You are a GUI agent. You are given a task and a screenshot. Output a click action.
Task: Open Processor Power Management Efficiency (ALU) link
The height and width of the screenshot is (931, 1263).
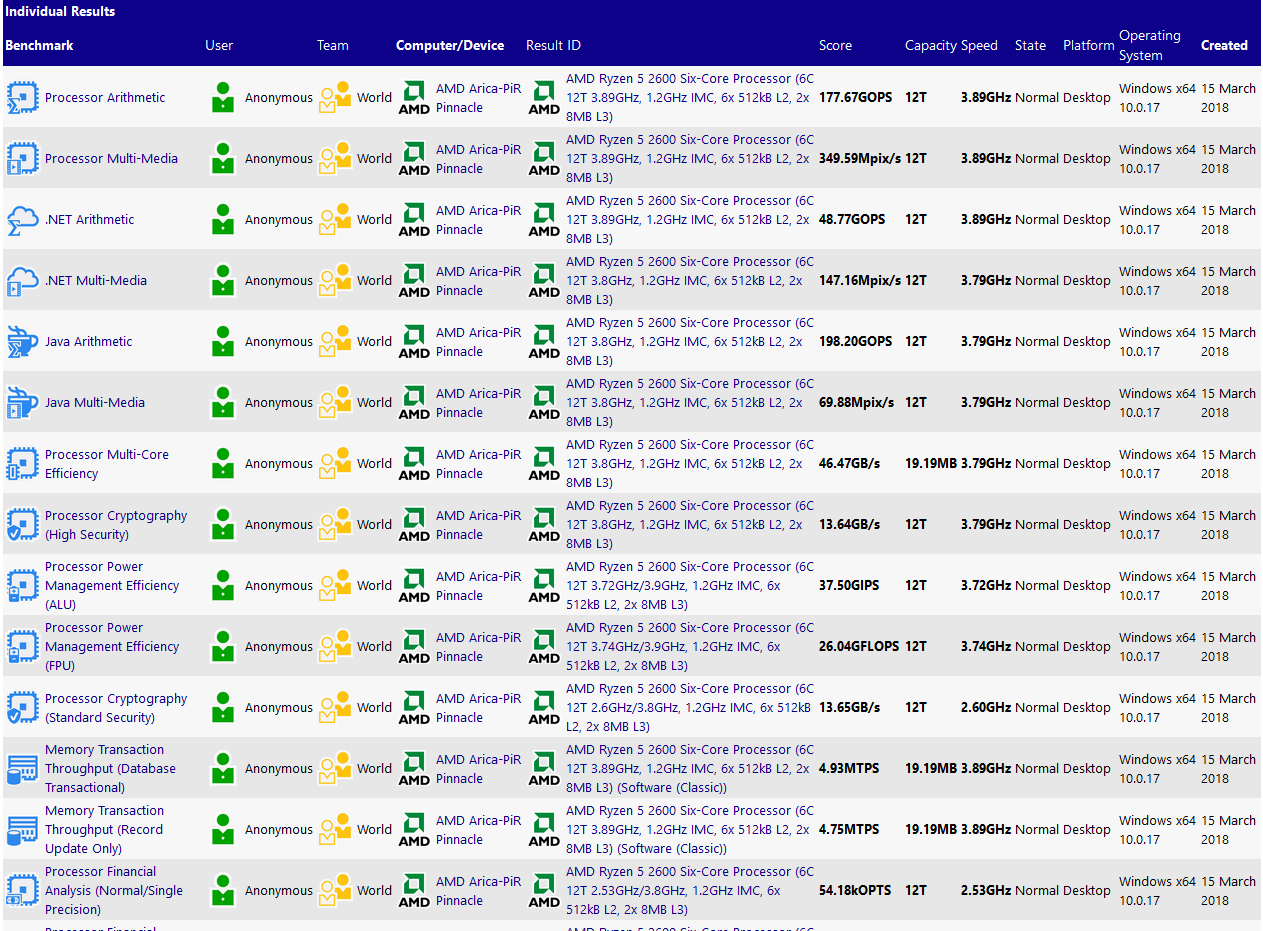click(x=112, y=586)
